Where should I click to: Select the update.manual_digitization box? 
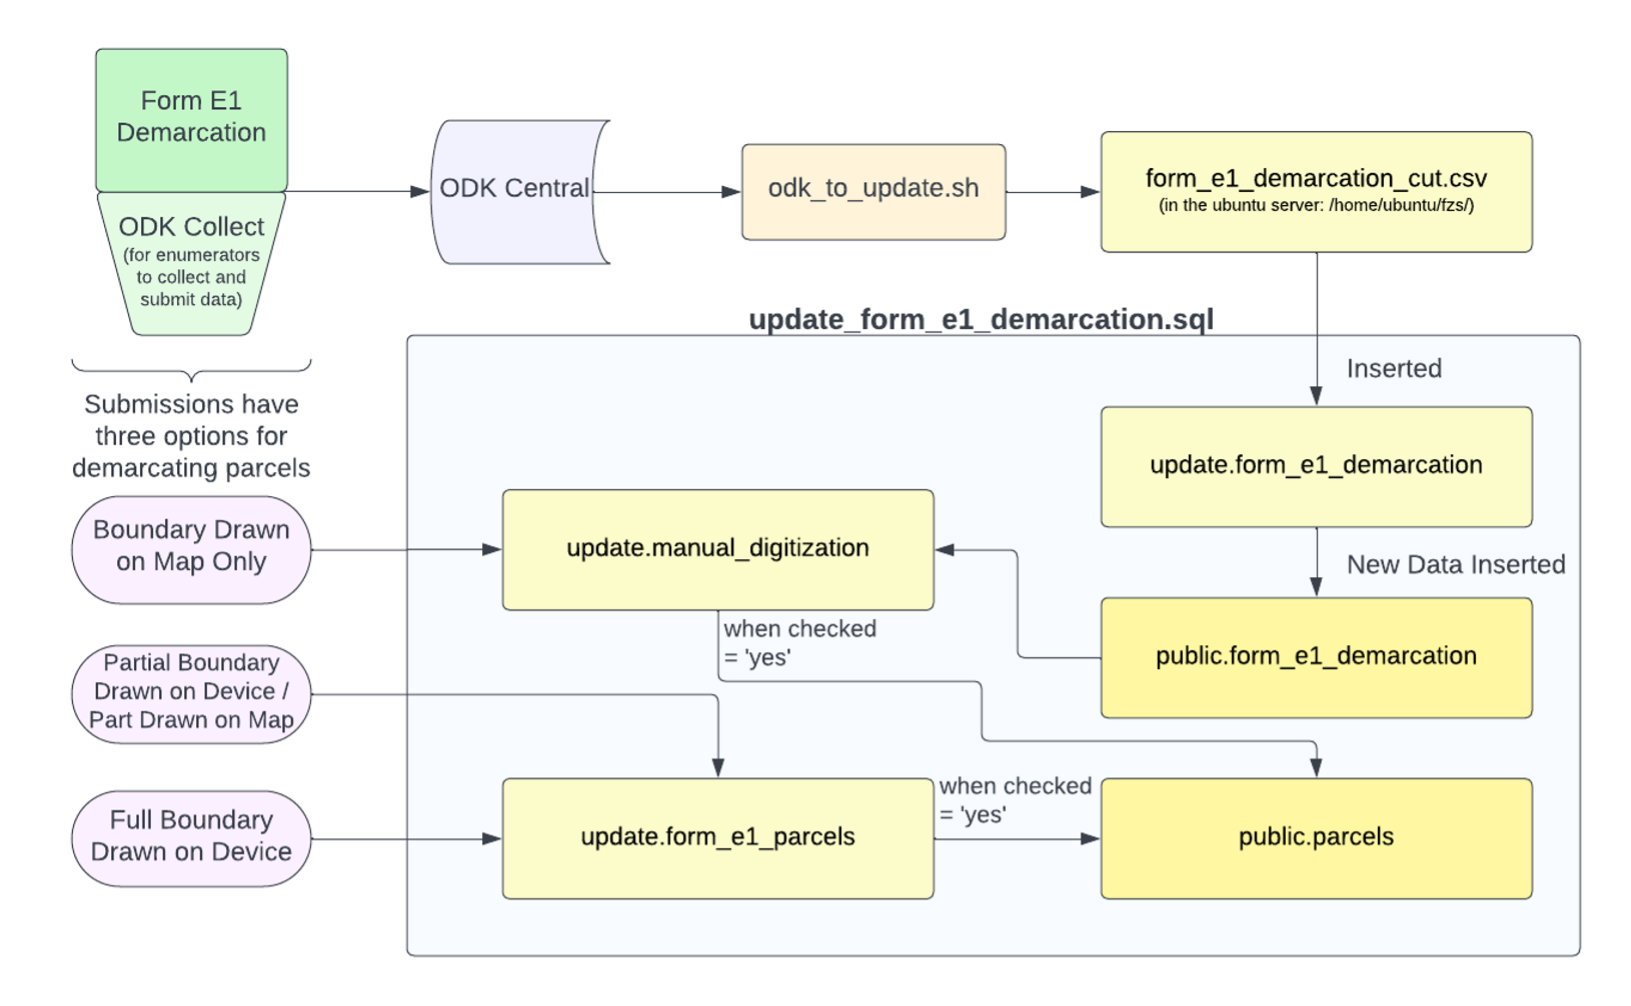717,549
